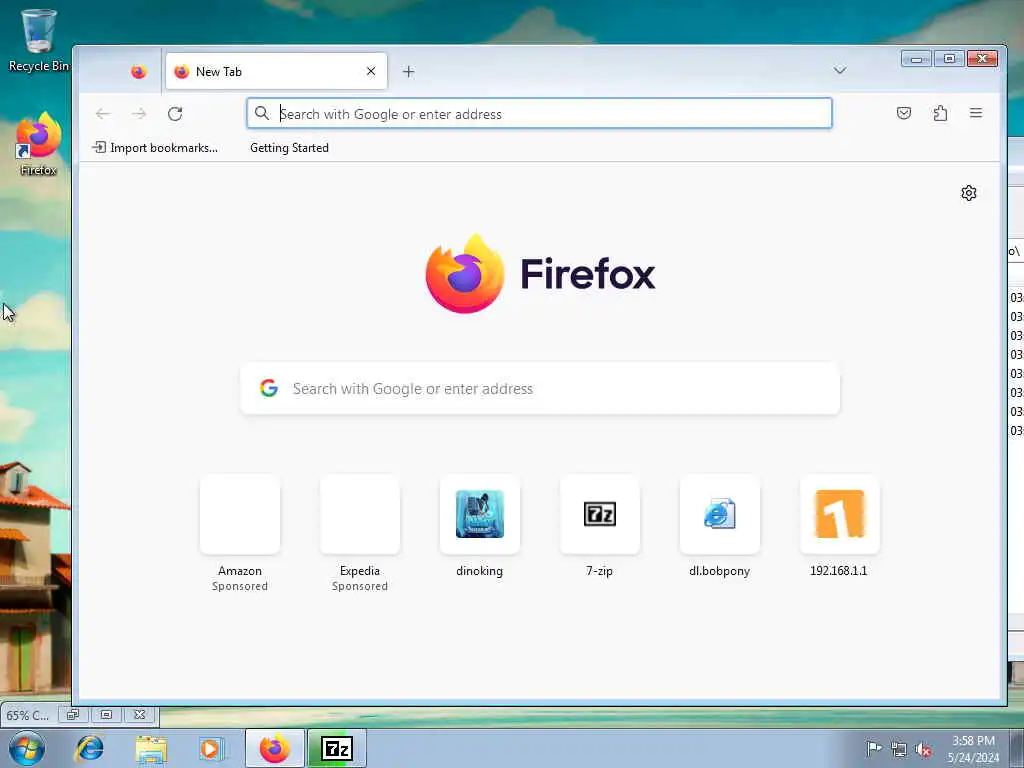The width and height of the screenshot is (1024, 768).
Task: Click Import bookmarks... in bookmarks toolbar
Action: [x=155, y=148]
